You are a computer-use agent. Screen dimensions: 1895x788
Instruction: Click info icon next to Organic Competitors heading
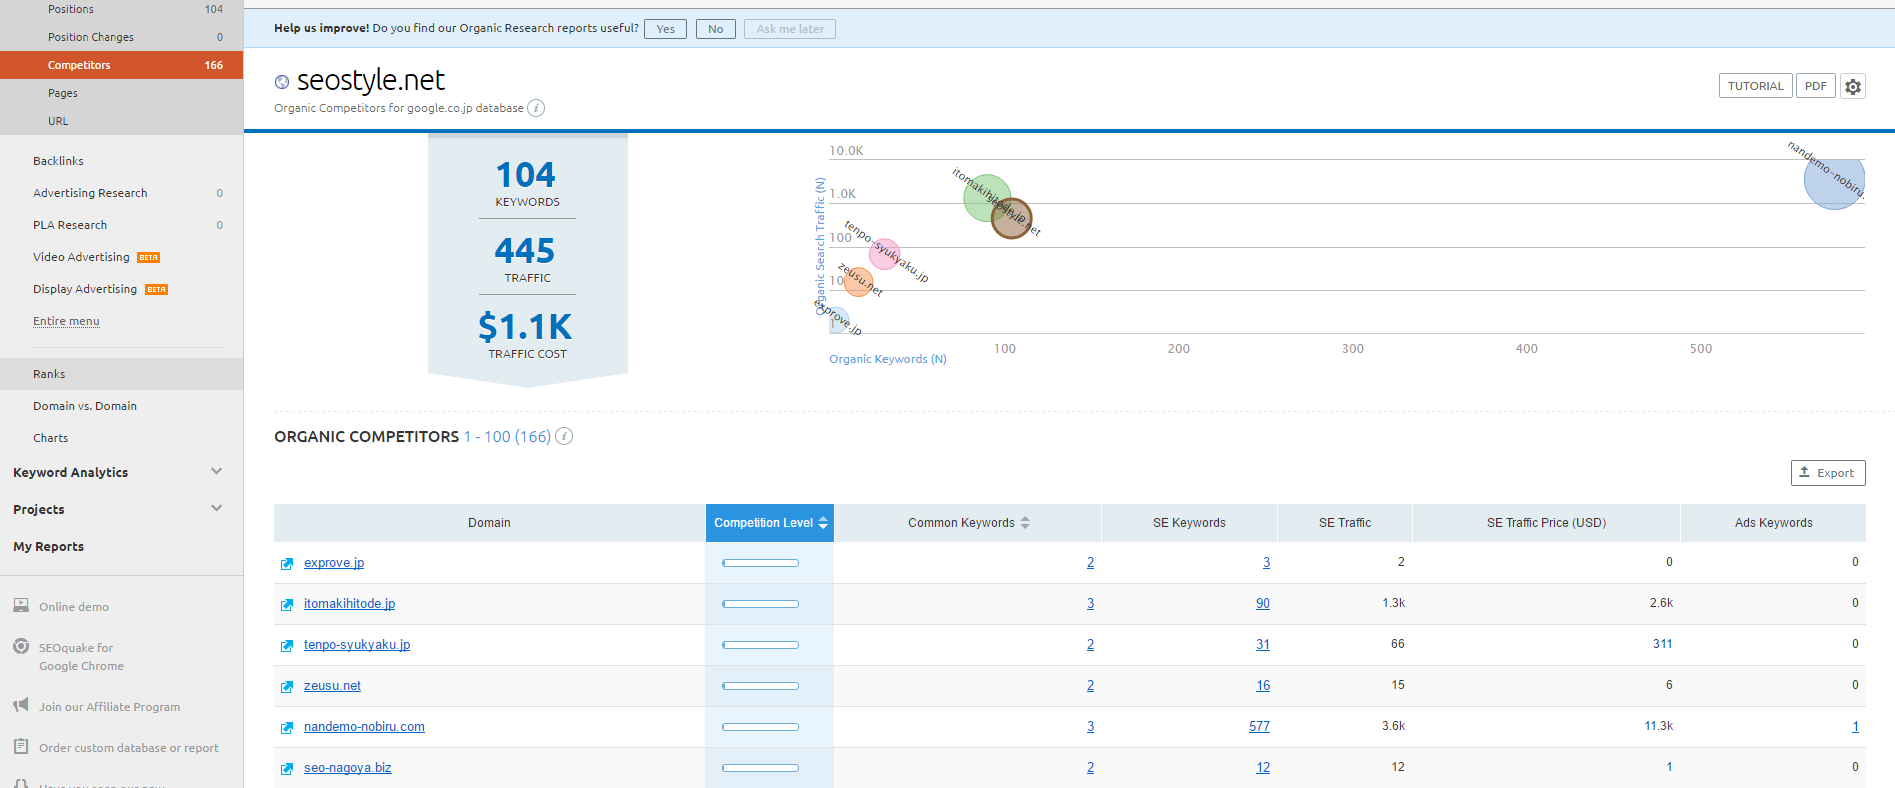[x=564, y=436]
